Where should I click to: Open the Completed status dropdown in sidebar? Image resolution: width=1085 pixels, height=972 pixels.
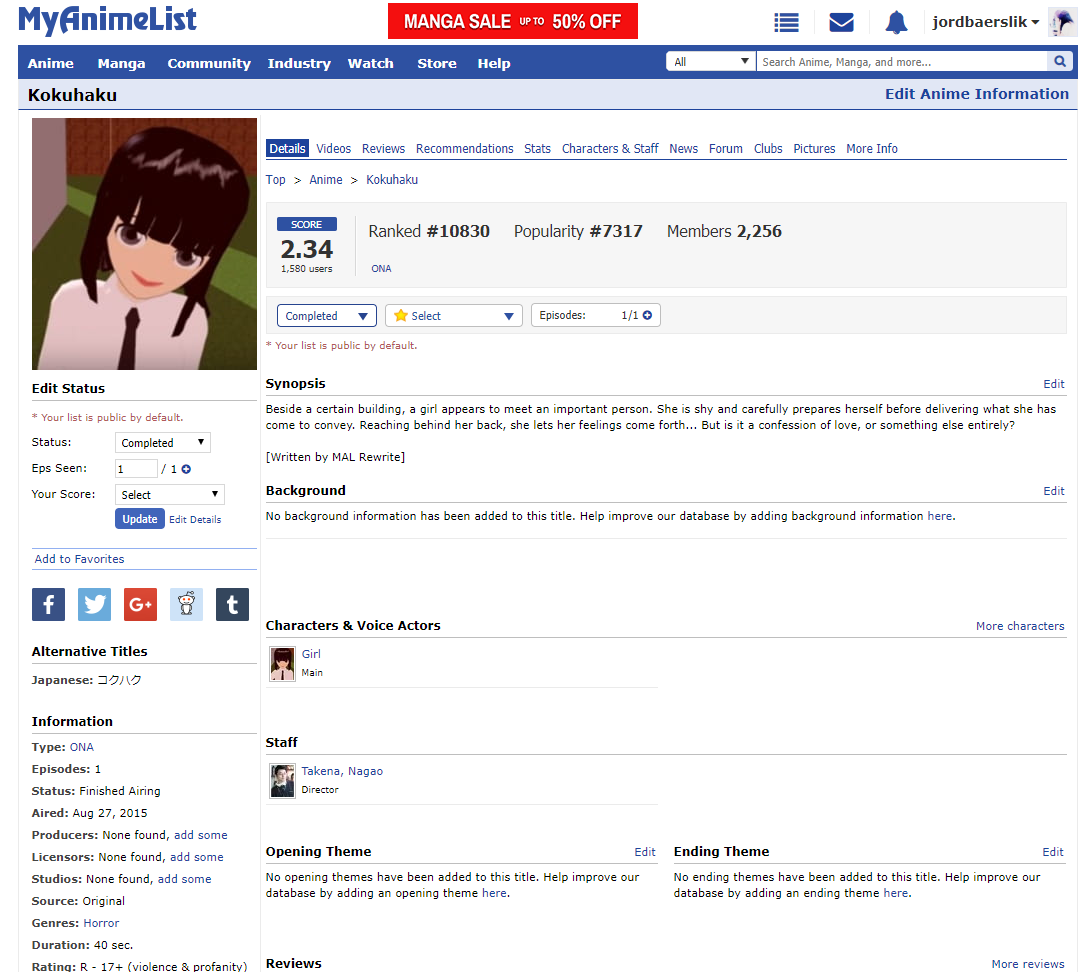click(x=163, y=443)
